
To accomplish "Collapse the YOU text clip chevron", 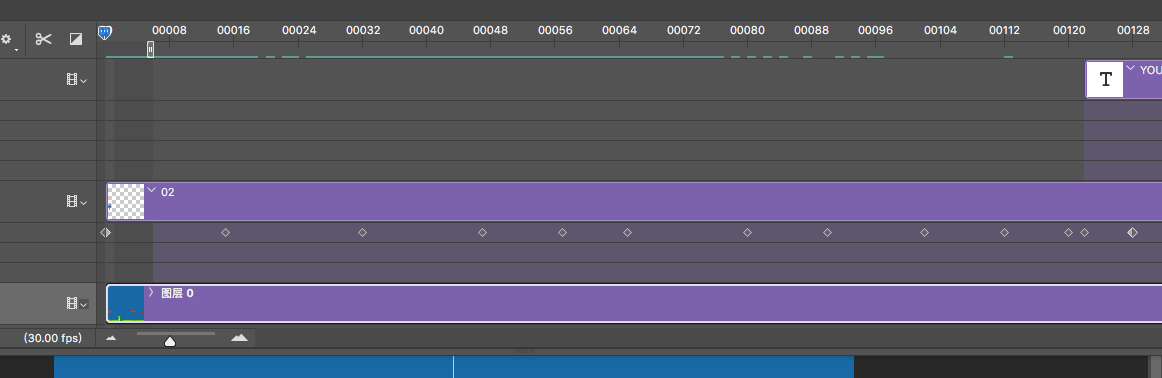I will 1130,68.
